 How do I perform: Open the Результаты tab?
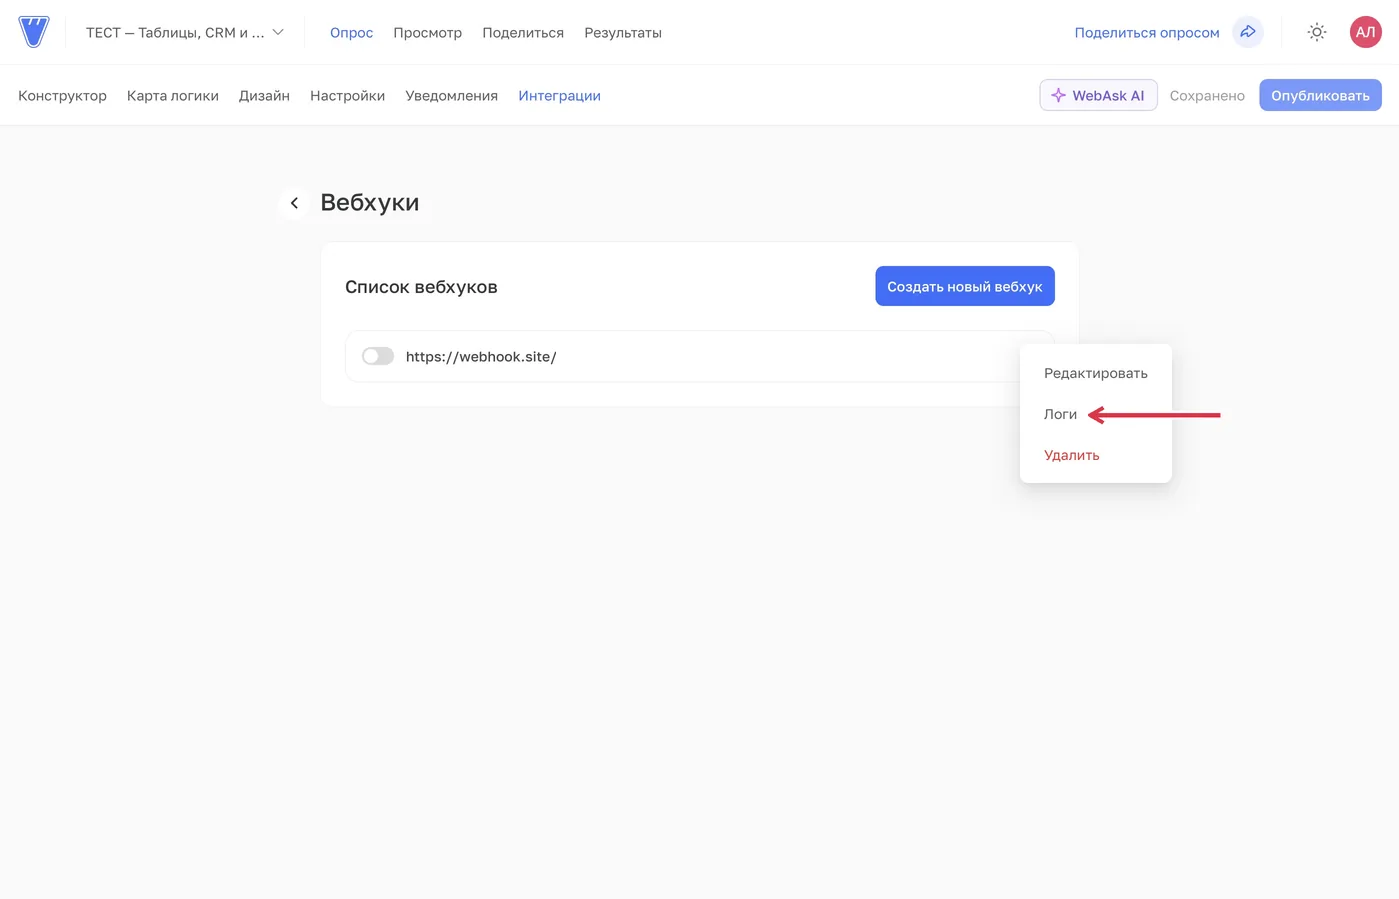[623, 32]
